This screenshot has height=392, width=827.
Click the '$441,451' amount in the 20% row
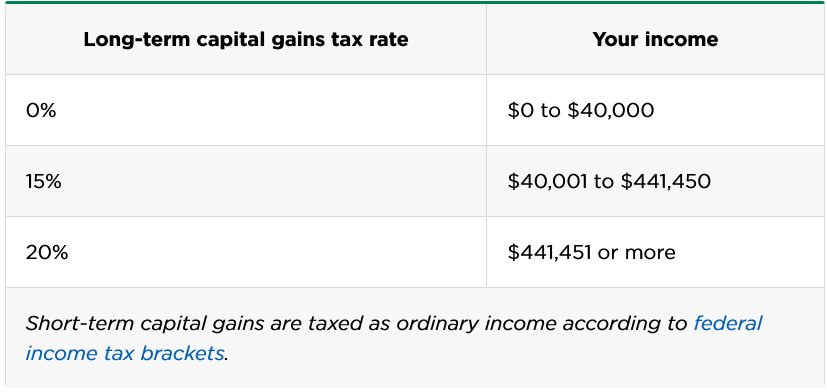(x=549, y=252)
